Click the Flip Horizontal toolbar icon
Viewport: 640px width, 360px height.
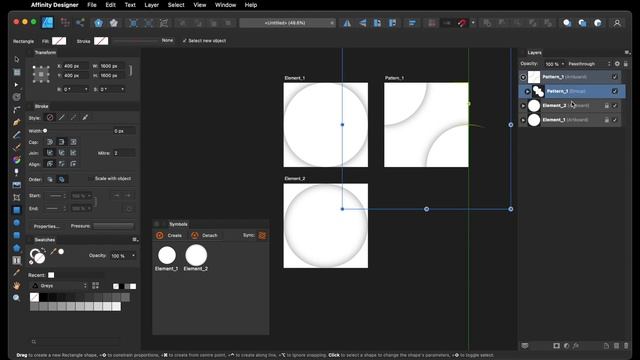point(347,23)
